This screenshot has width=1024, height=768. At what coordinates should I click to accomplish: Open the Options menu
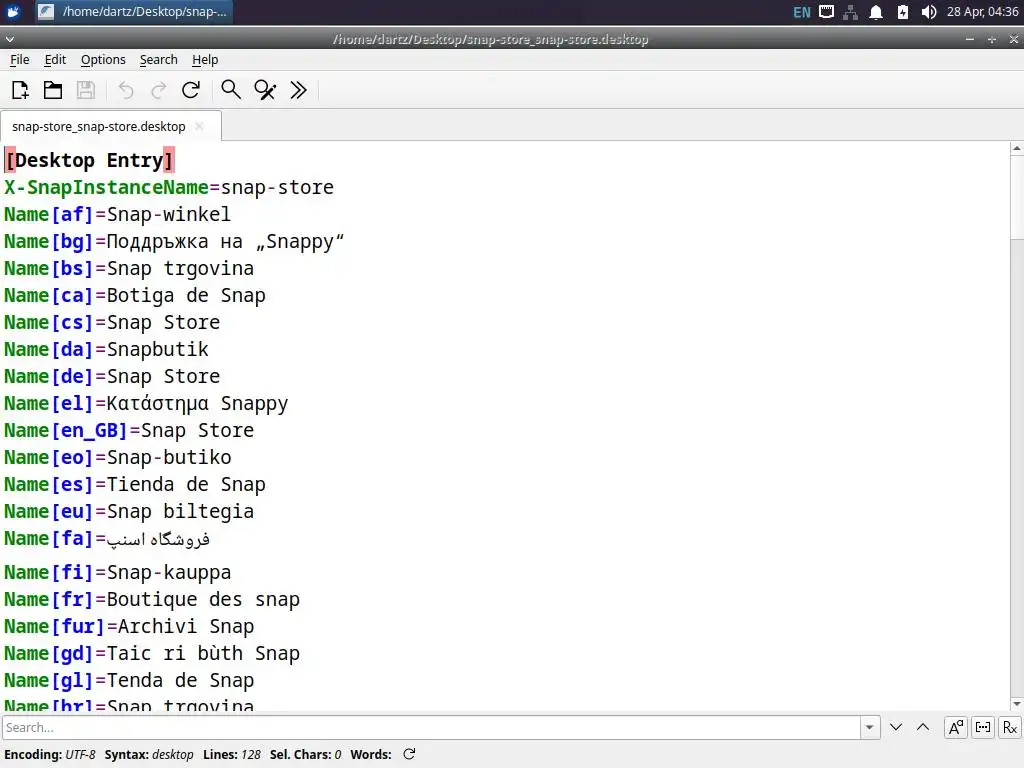click(x=103, y=59)
